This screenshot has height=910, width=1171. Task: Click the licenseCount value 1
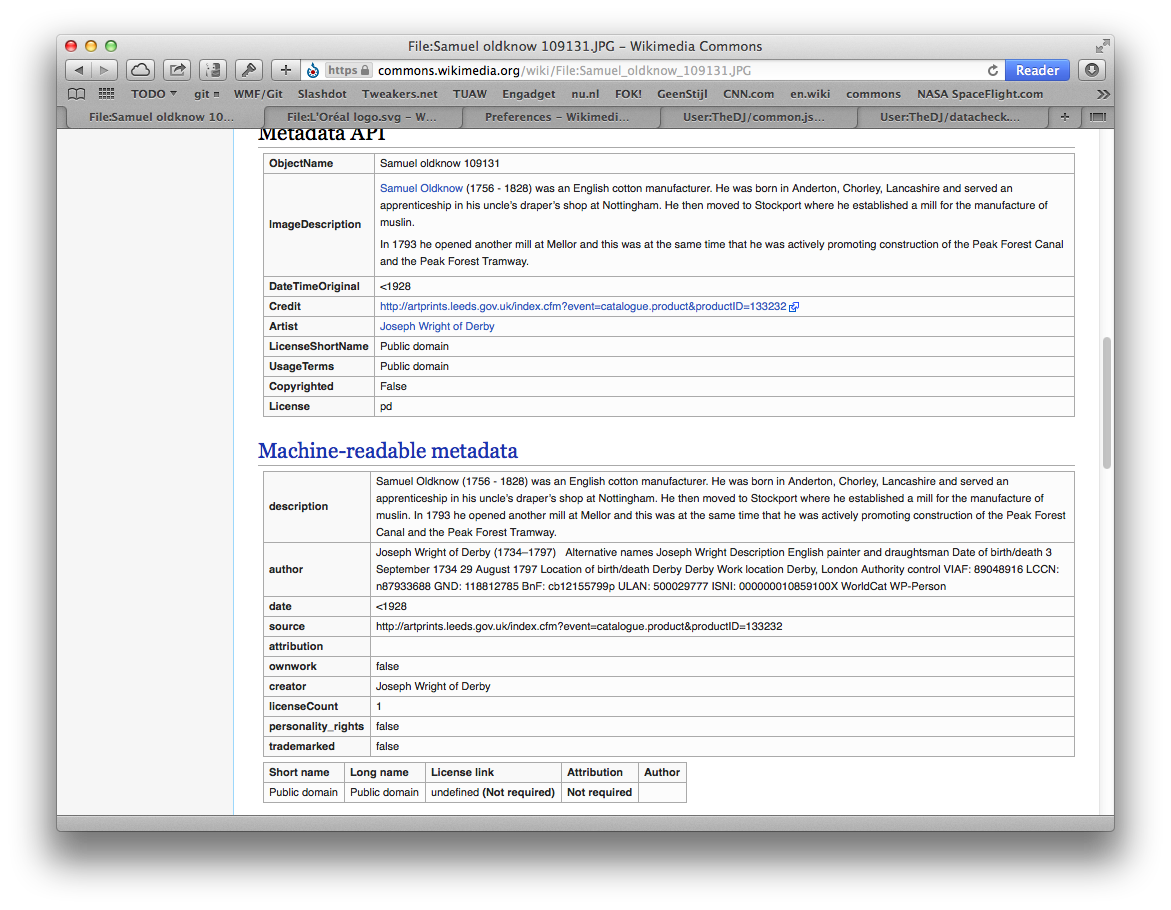pos(379,706)
